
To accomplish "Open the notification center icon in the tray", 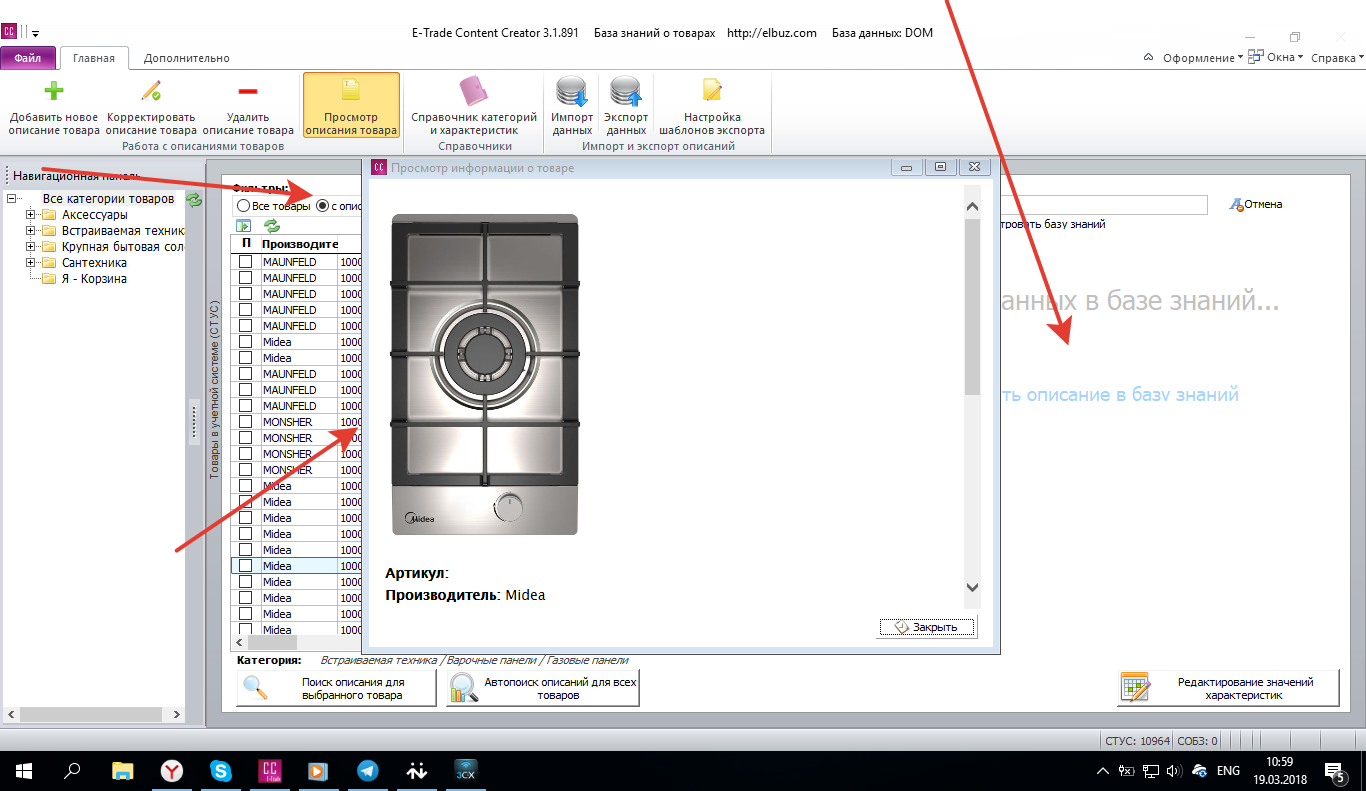I will pos(1334,771).
